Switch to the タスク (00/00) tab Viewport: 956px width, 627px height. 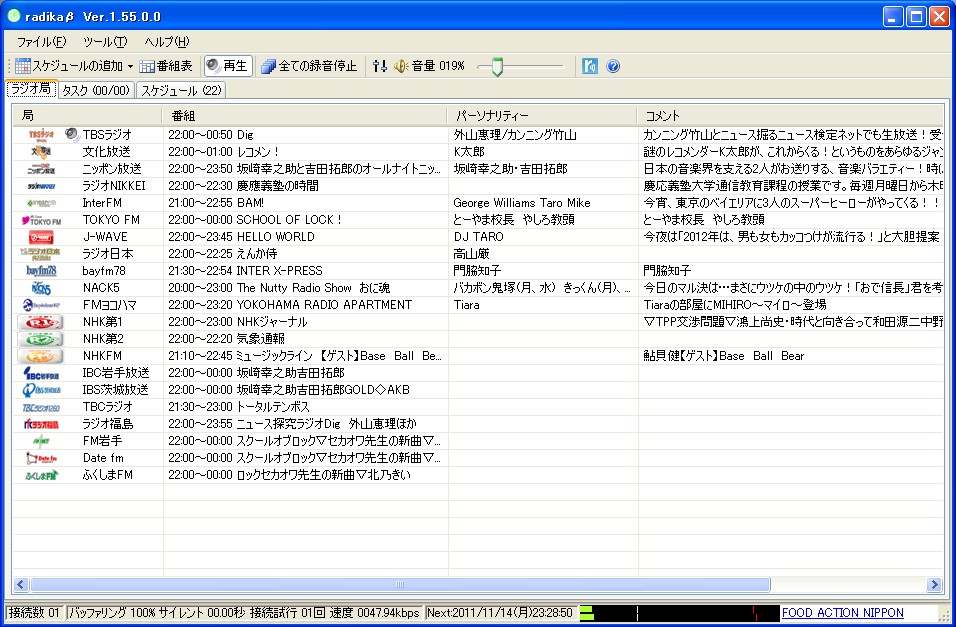tap(96, 90)
